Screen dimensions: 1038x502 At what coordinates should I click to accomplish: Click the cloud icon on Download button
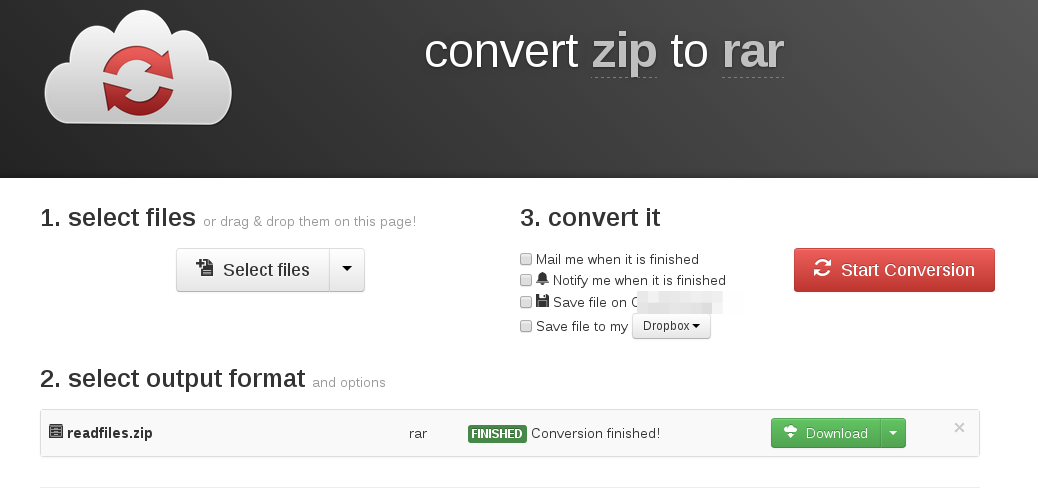click(x=790, y=433)
